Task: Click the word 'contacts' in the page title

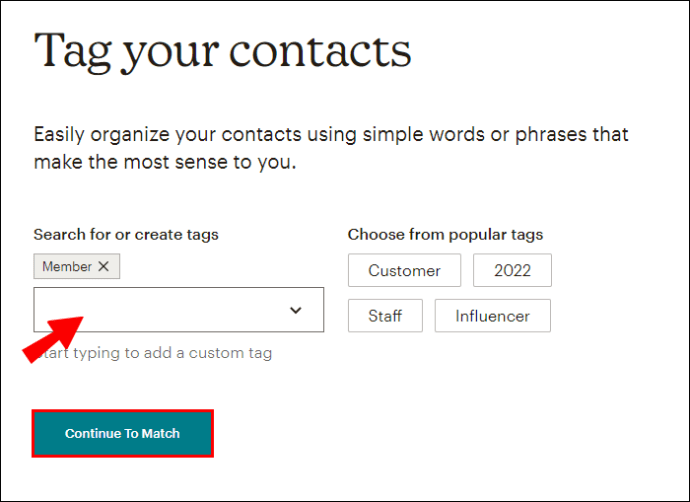Action: pos(320,51)
